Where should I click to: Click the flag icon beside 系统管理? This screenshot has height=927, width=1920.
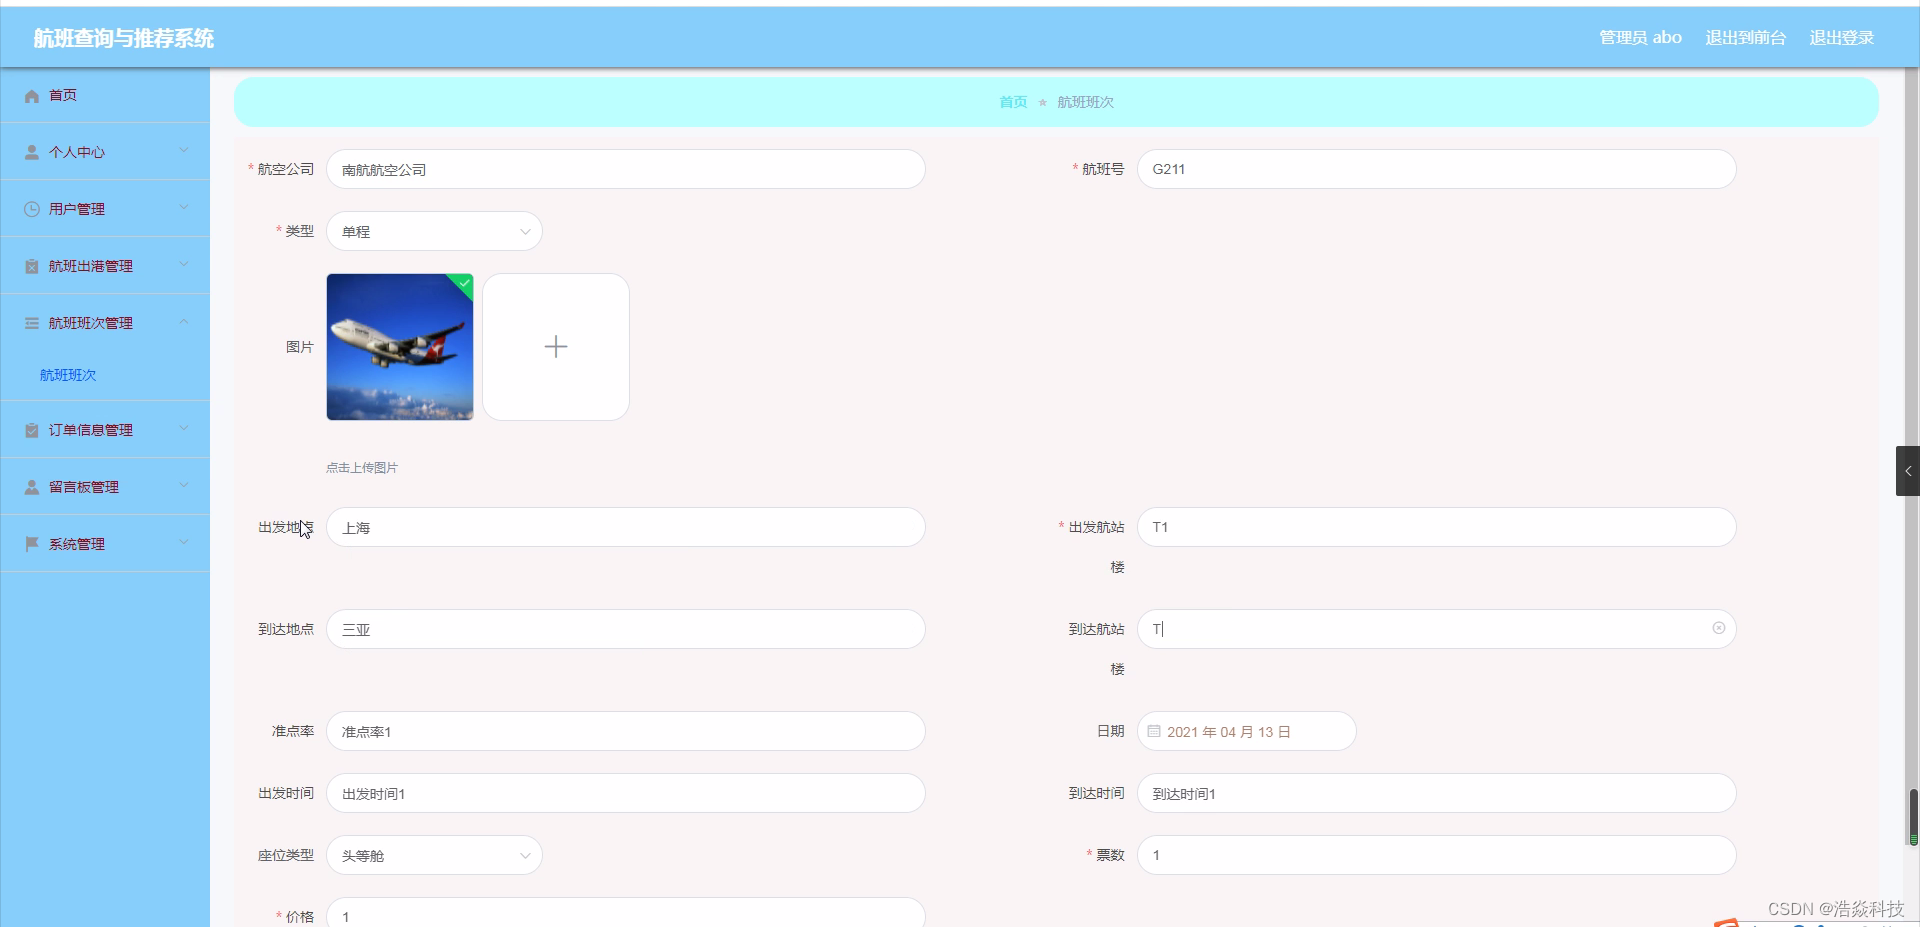(30, 543)
